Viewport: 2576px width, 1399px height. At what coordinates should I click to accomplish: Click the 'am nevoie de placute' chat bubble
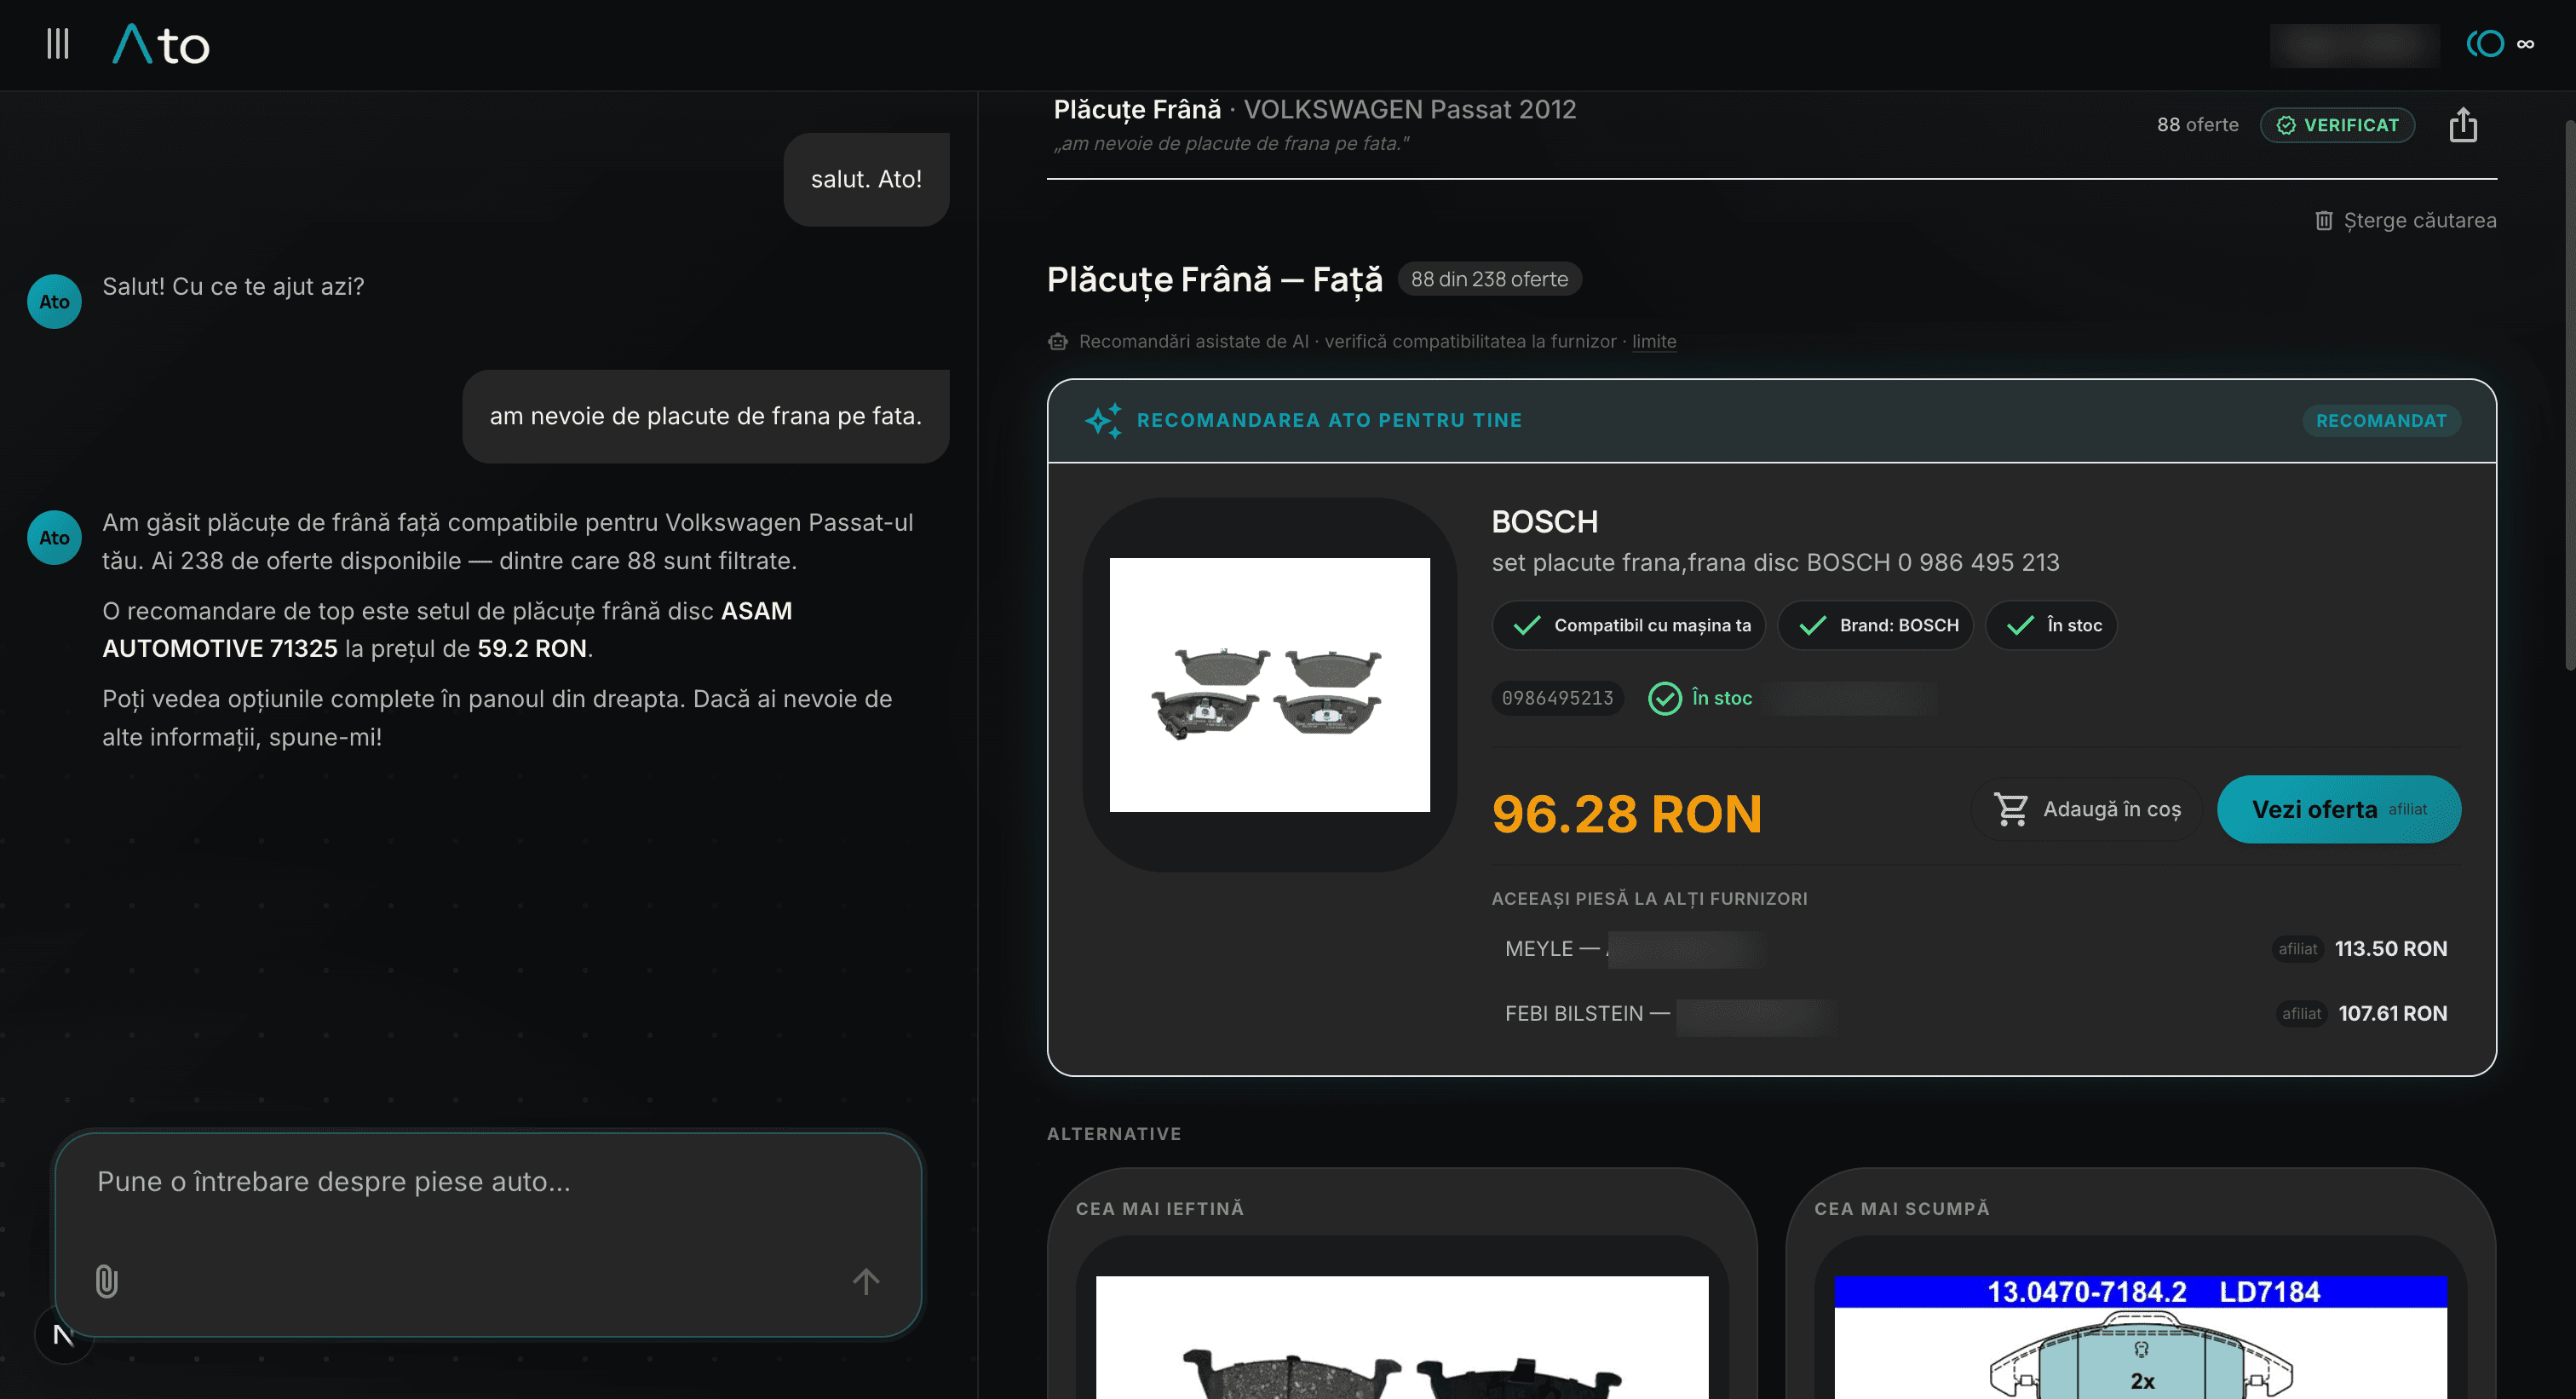706,416
